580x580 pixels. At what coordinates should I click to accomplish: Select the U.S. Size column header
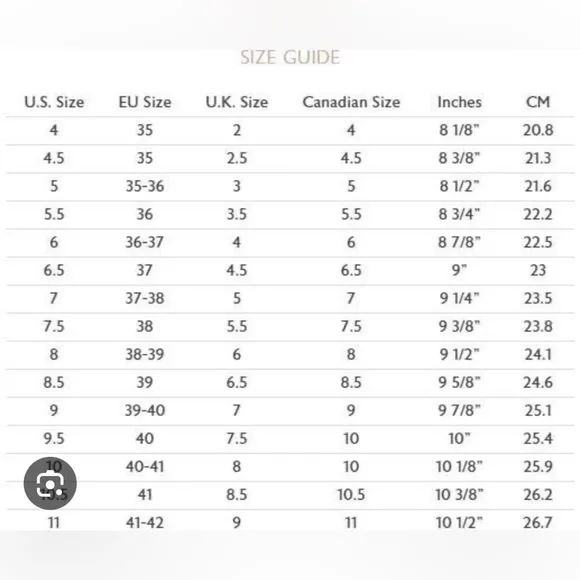54,102
